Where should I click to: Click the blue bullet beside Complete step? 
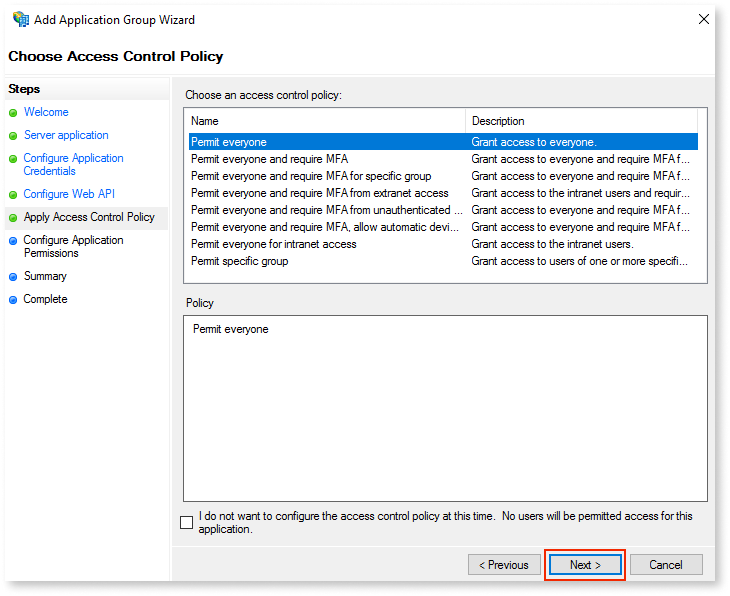[x=13, y=300]
